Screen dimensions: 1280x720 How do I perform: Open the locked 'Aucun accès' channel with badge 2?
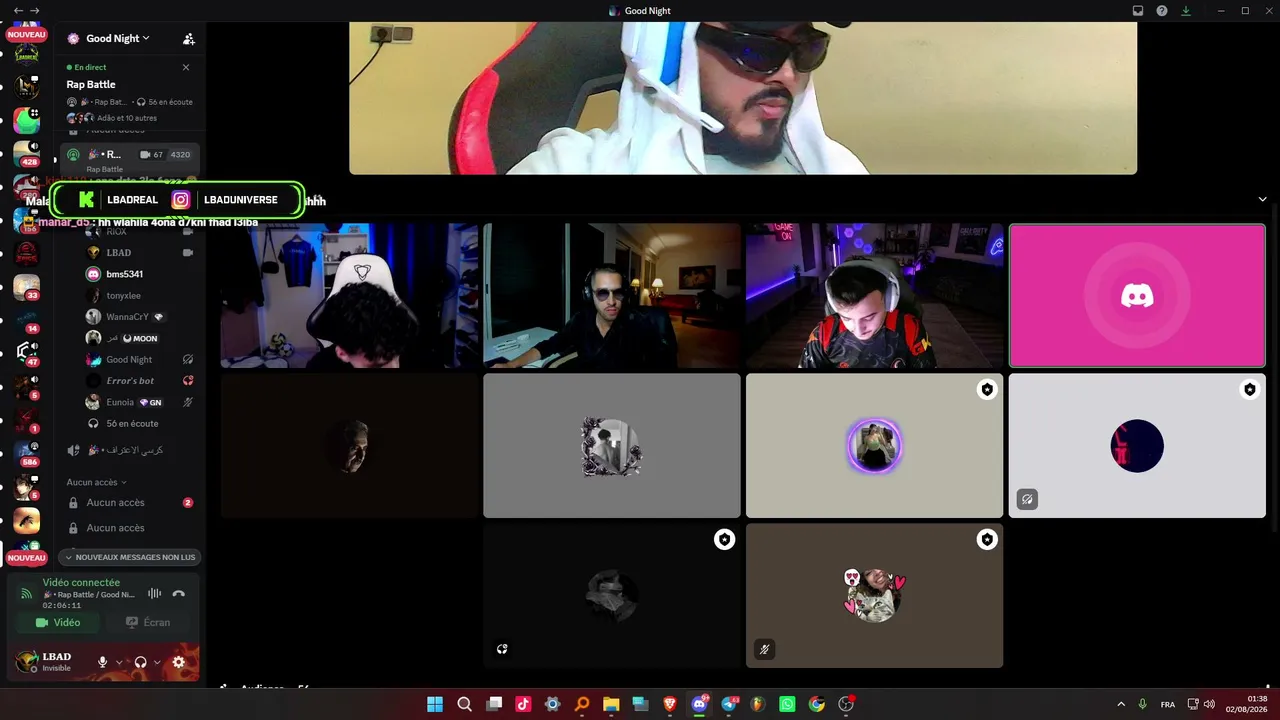[x=129, y=502]
